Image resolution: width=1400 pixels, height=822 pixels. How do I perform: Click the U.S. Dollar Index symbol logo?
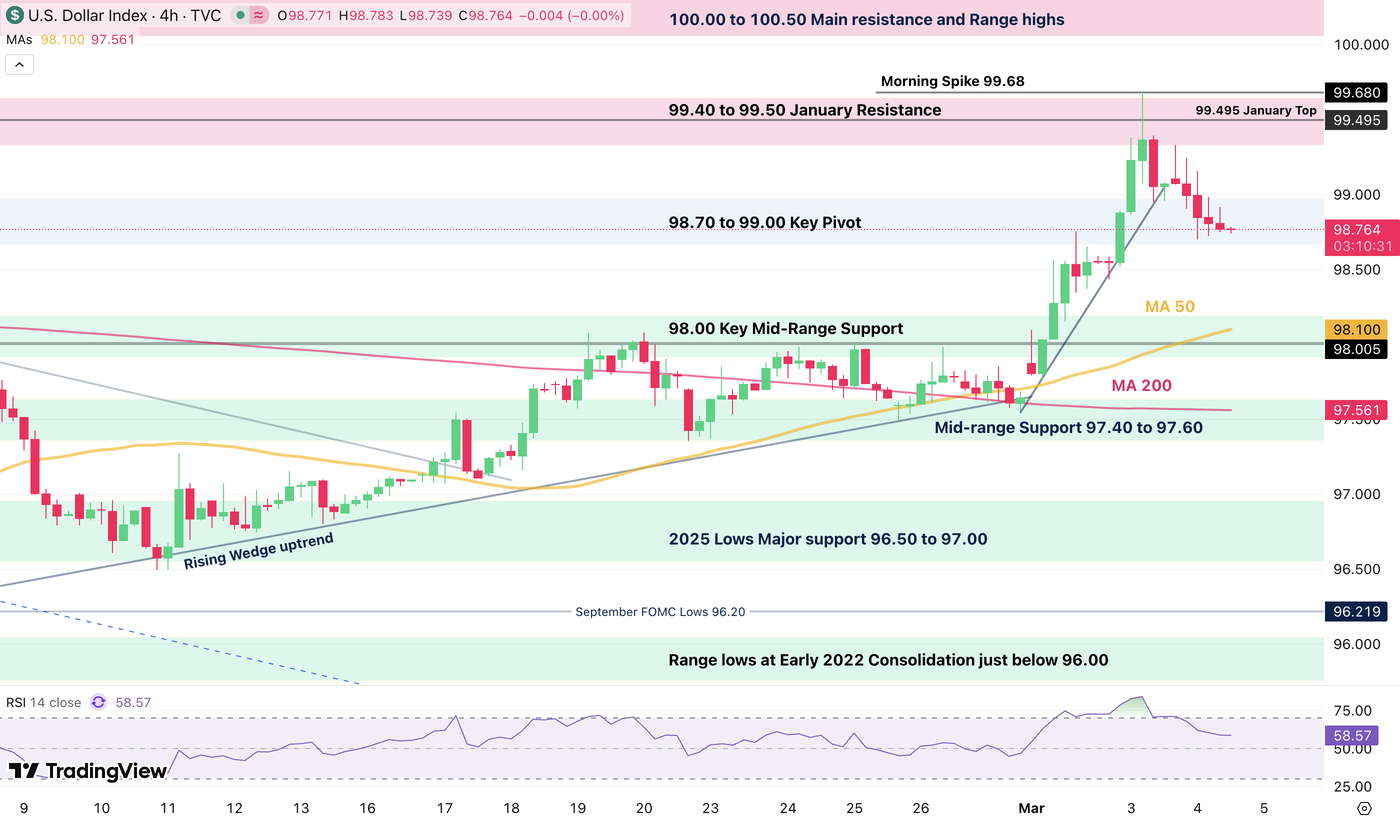[x=14, y=16]
